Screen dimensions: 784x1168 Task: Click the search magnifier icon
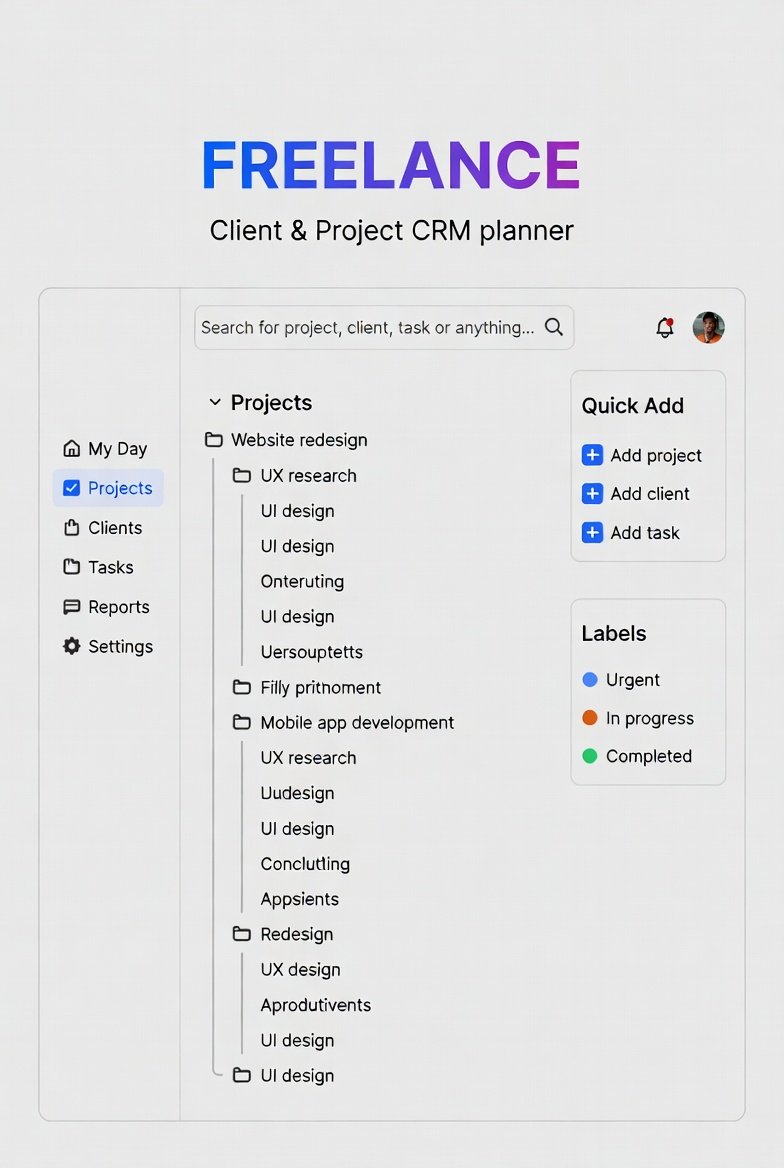tap(554, 327)
